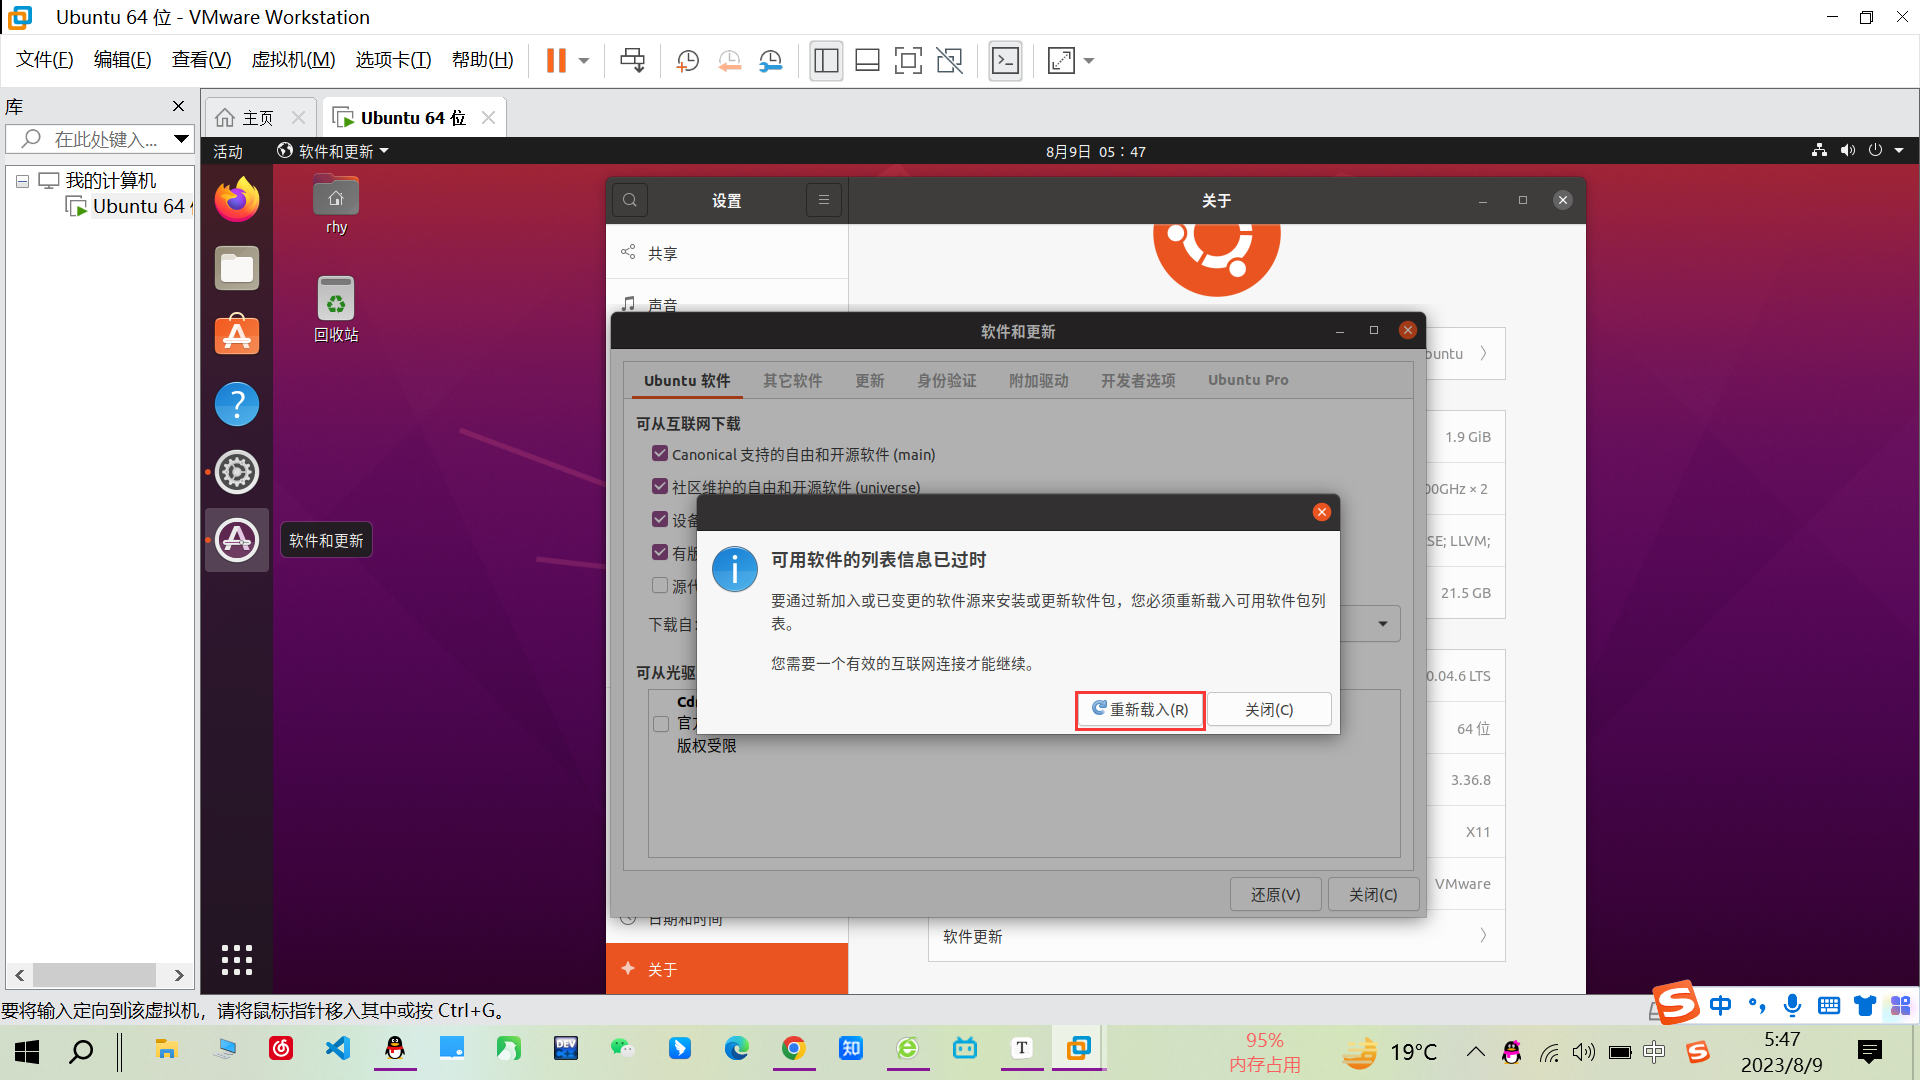Open the Settings hamburger menu button
This screenshot has width=1920, height=1080.
824,200
